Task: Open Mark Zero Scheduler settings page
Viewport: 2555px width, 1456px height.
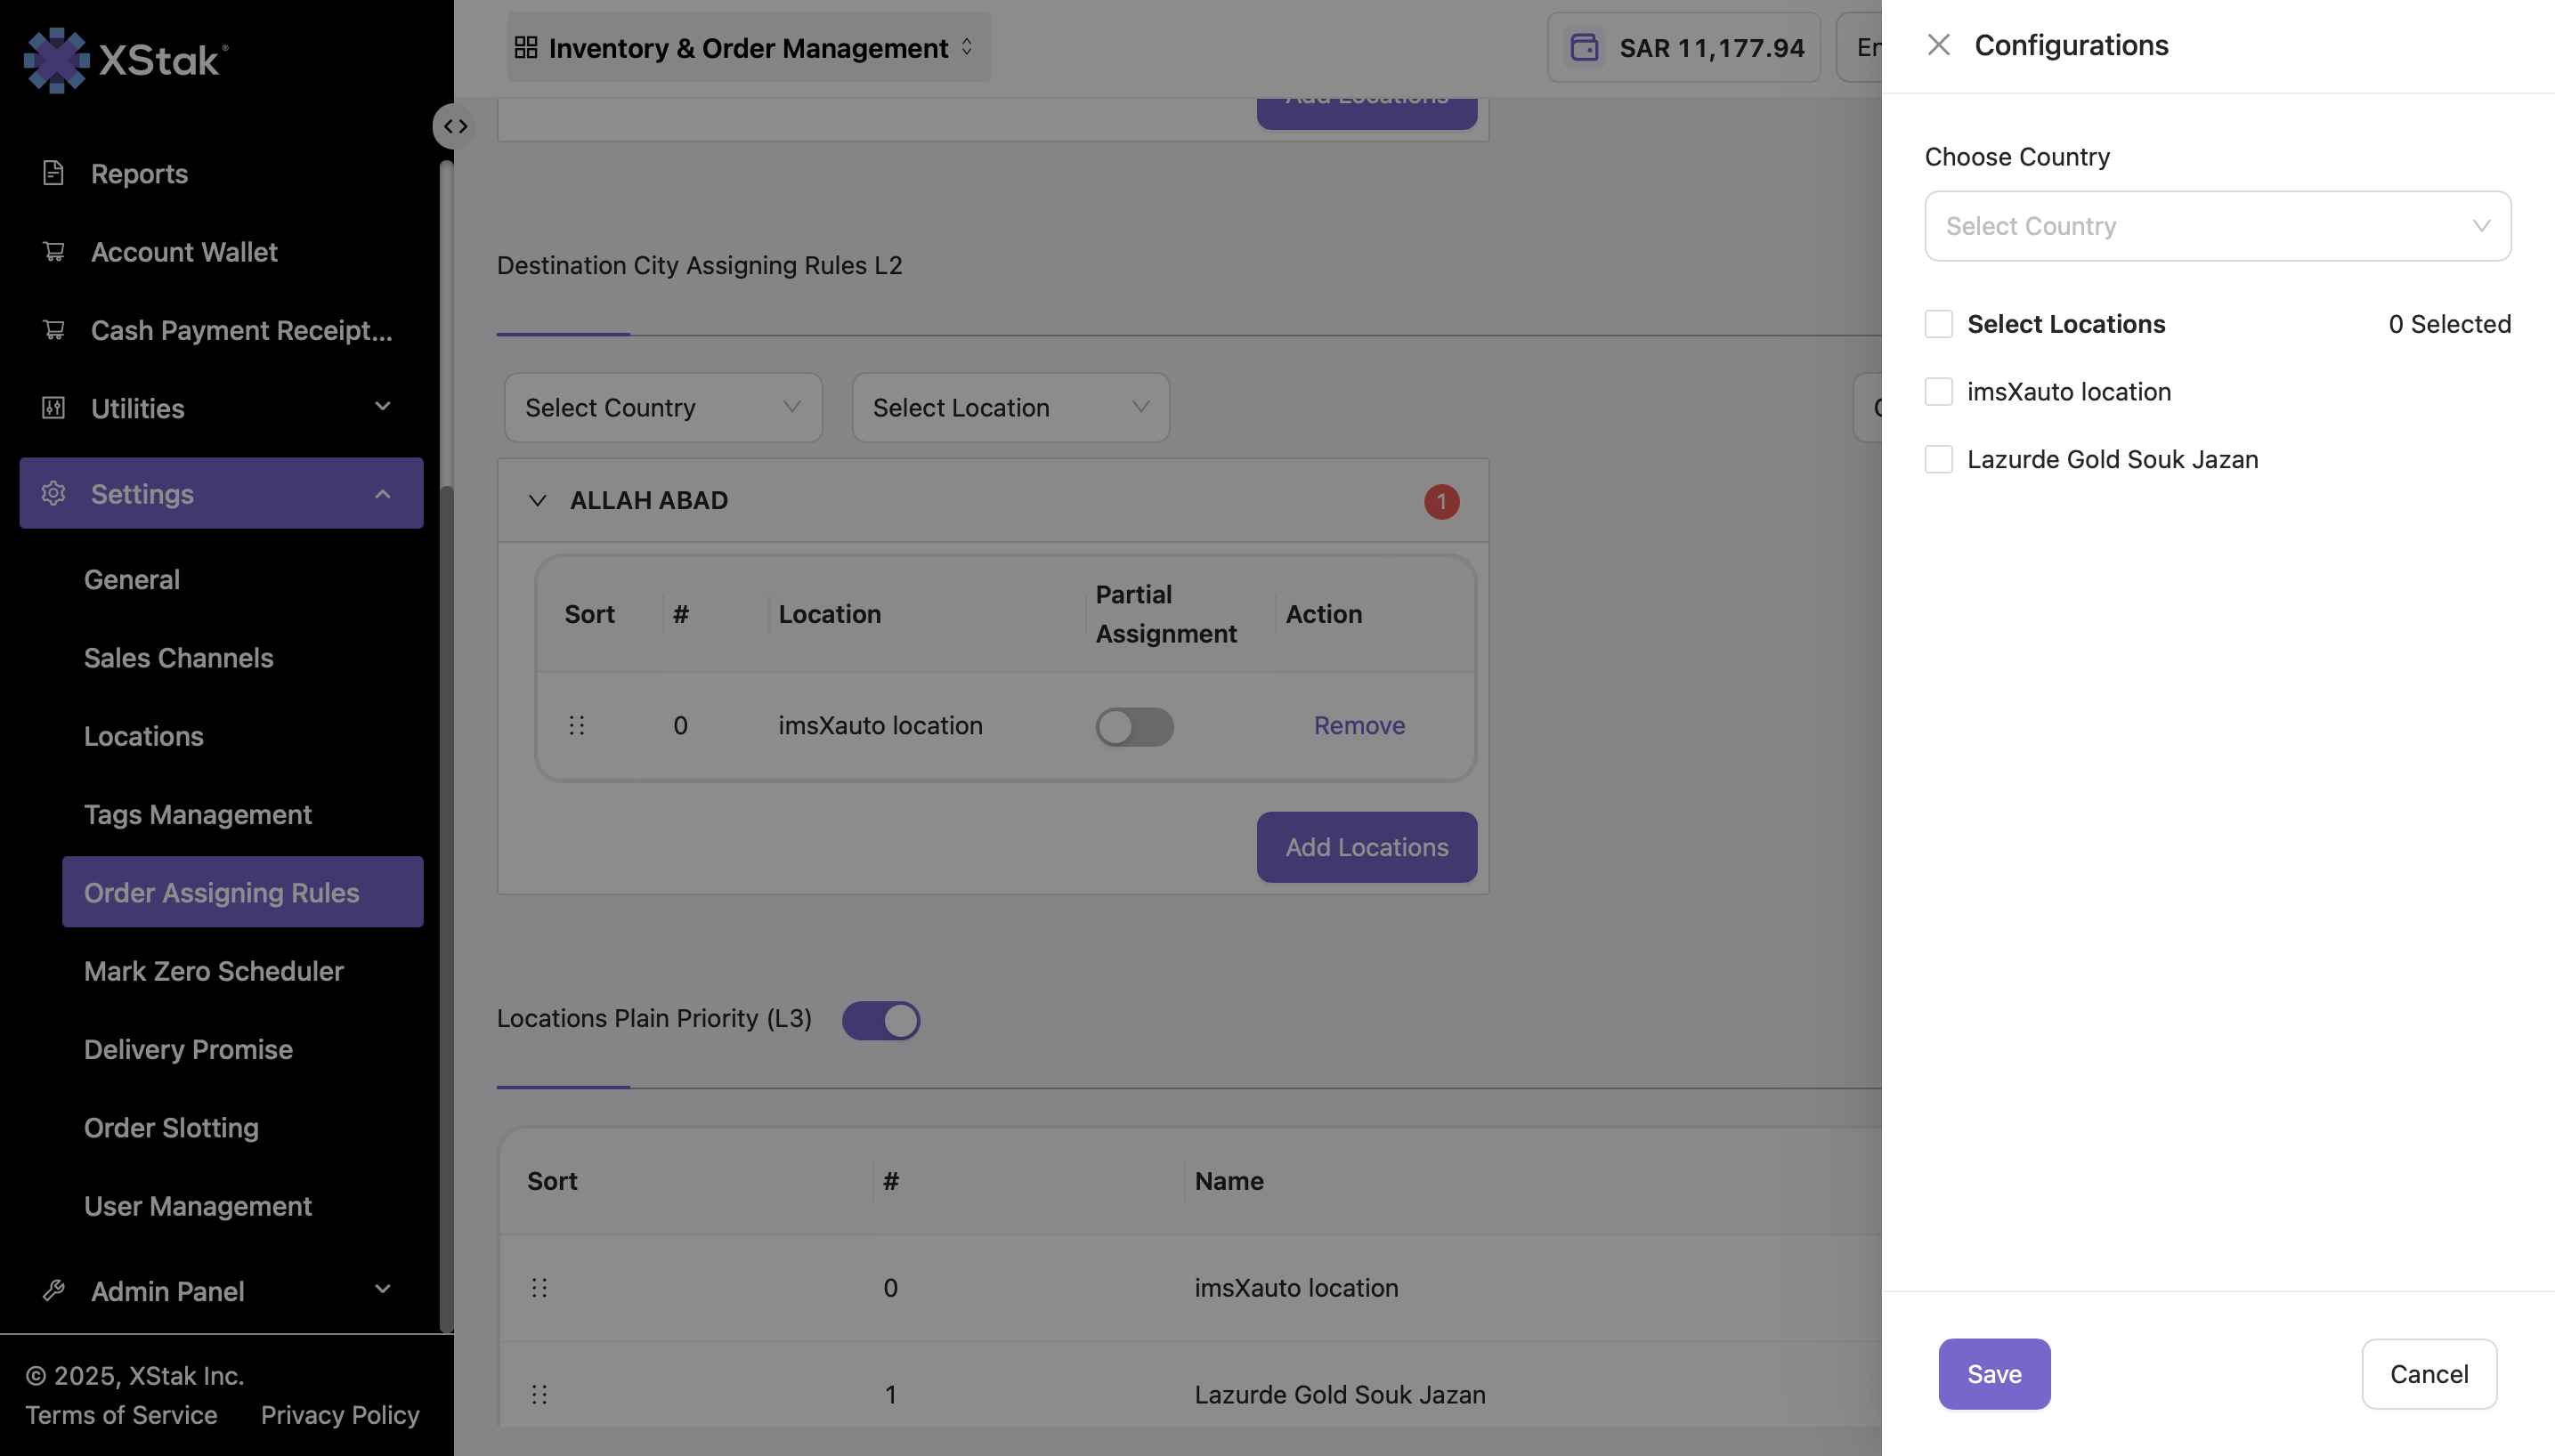Action: click(213, 970)
